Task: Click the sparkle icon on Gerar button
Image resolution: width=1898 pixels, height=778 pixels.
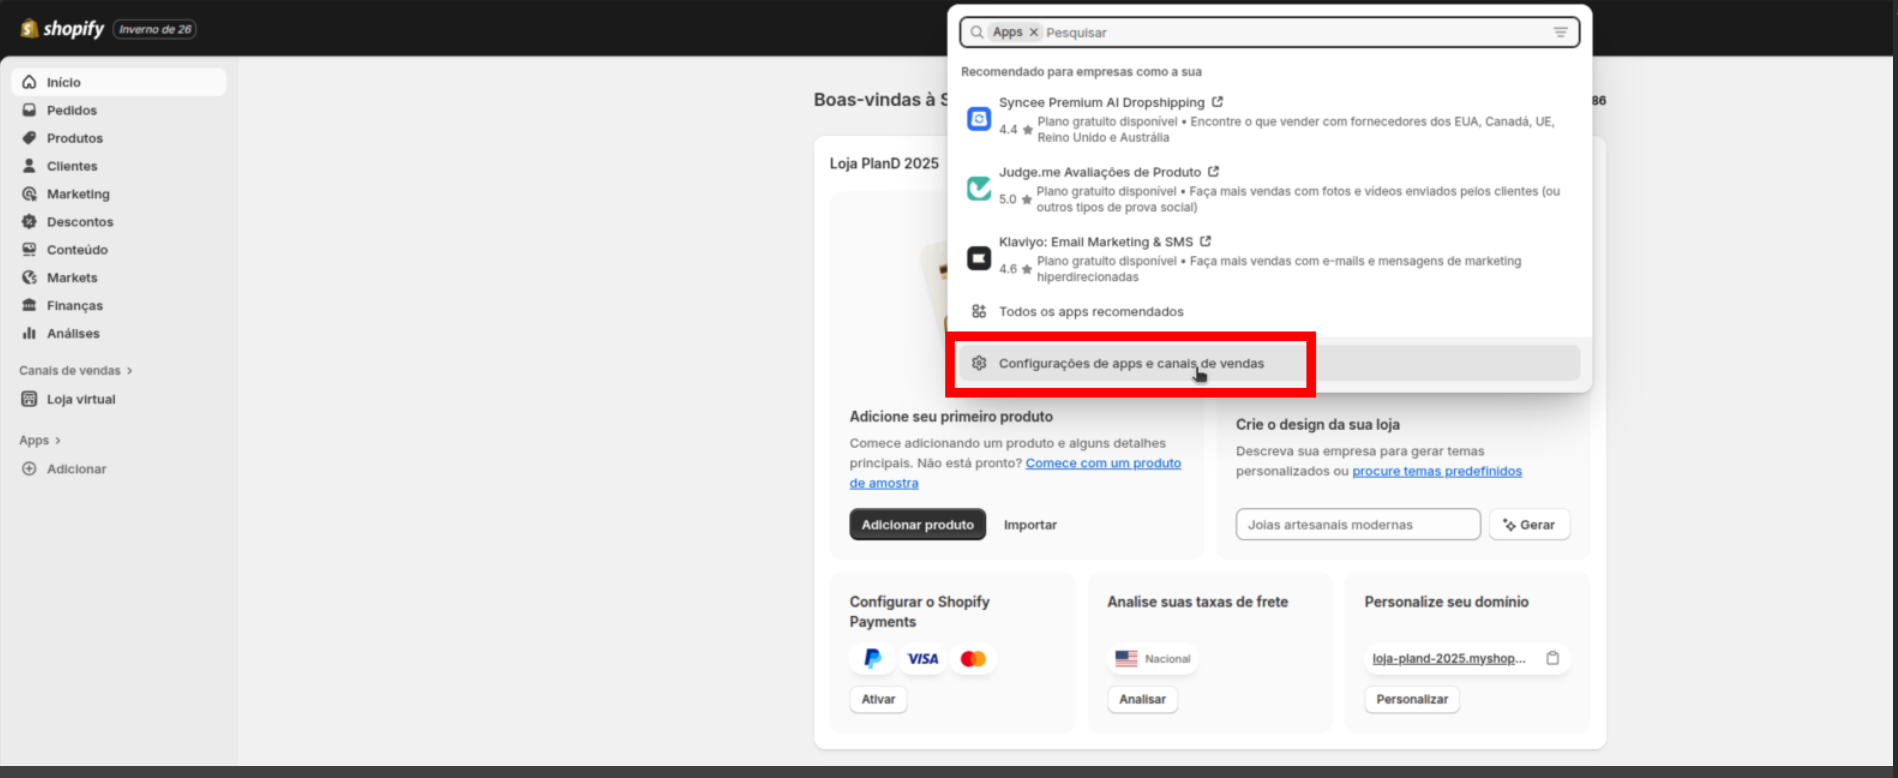Action: [1509, 525]
